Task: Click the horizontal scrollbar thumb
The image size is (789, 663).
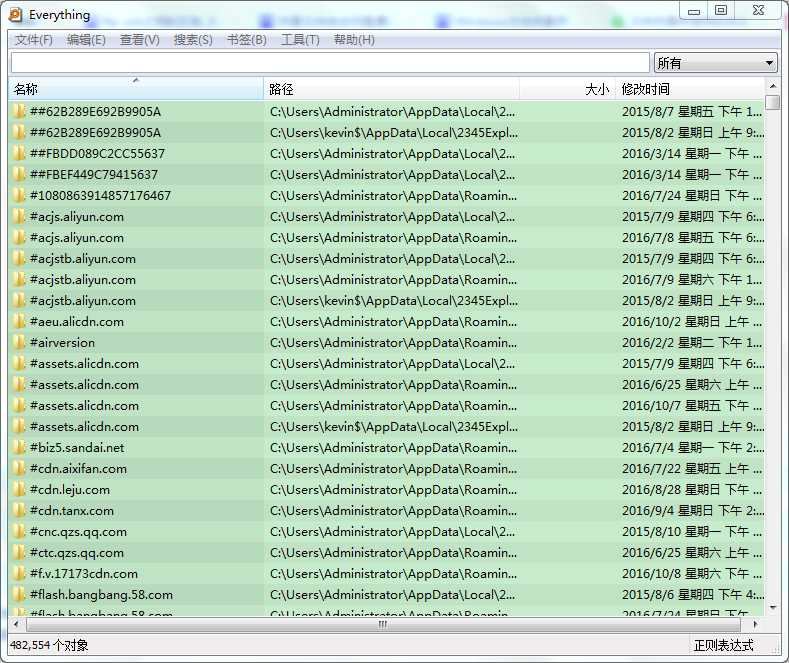Action: point(383,624)
